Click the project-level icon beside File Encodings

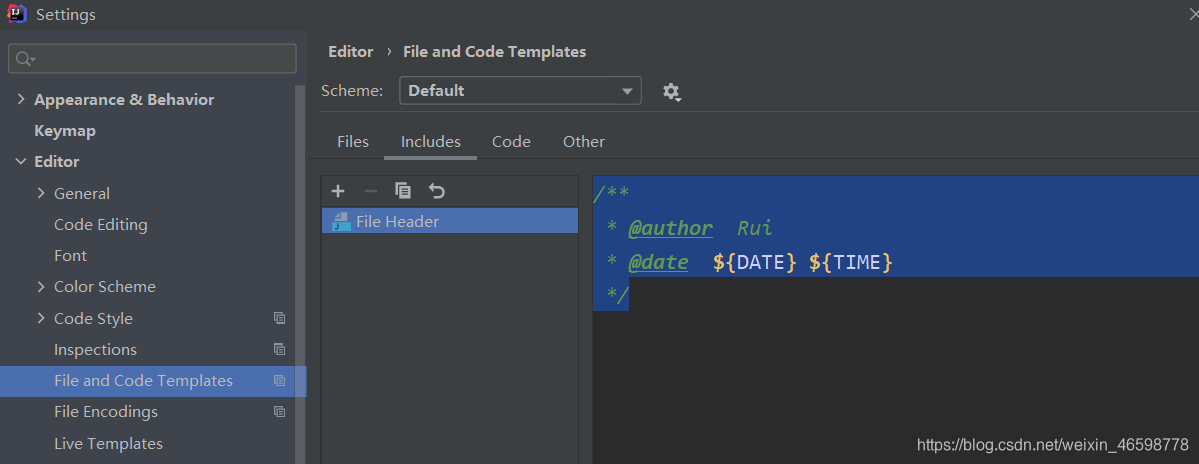click(x=280, y=411)
